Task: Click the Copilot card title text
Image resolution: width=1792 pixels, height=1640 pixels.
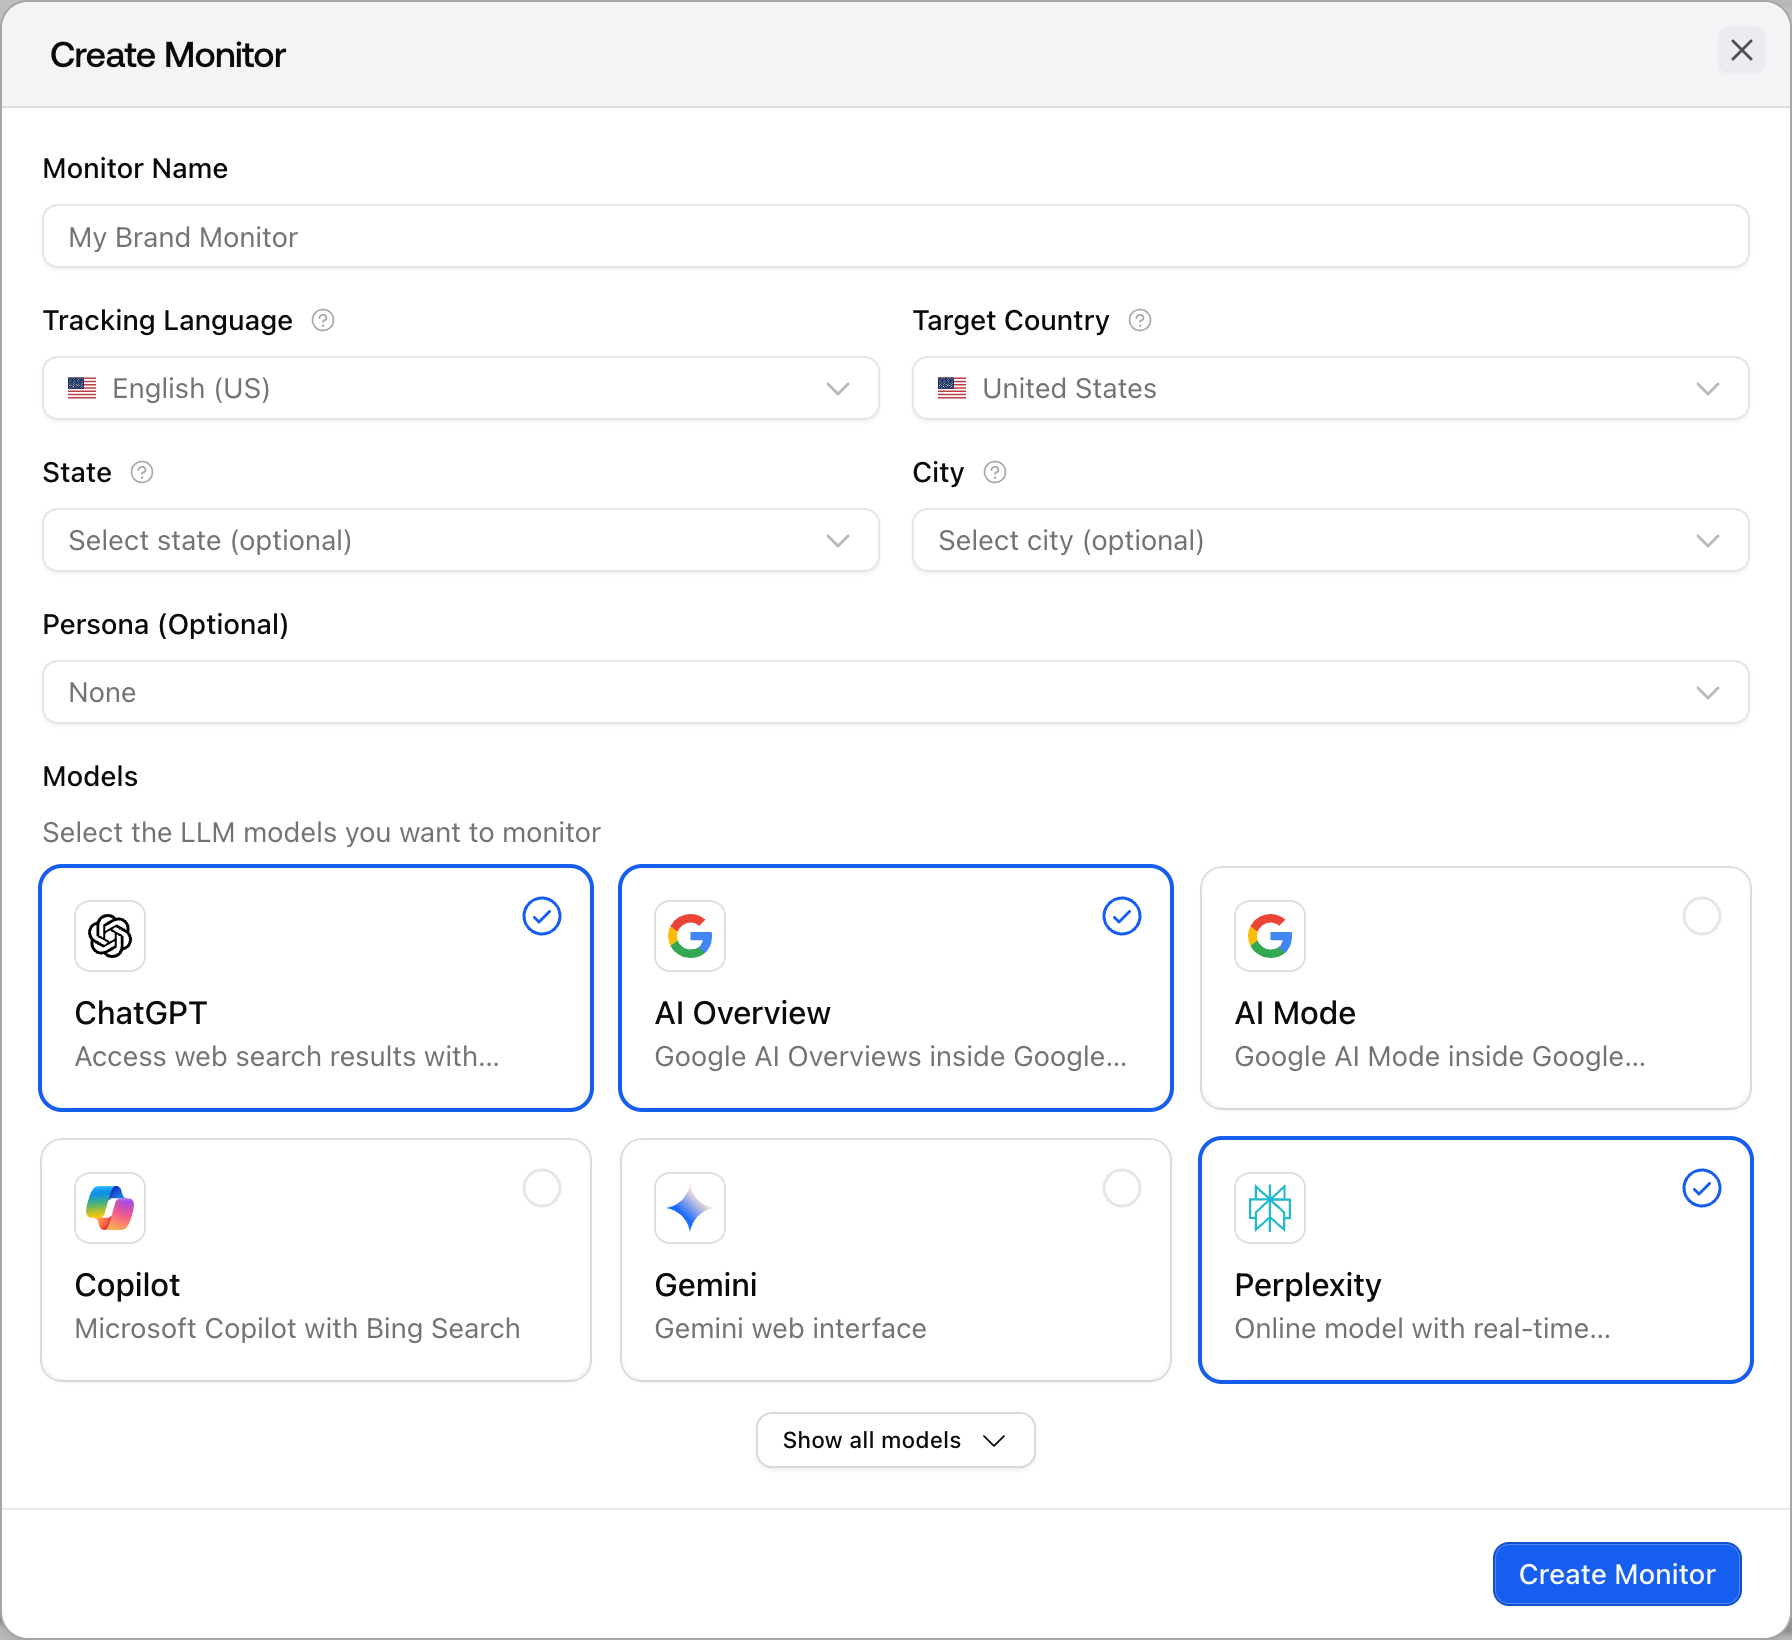Action: click(x=128, y=1285)
